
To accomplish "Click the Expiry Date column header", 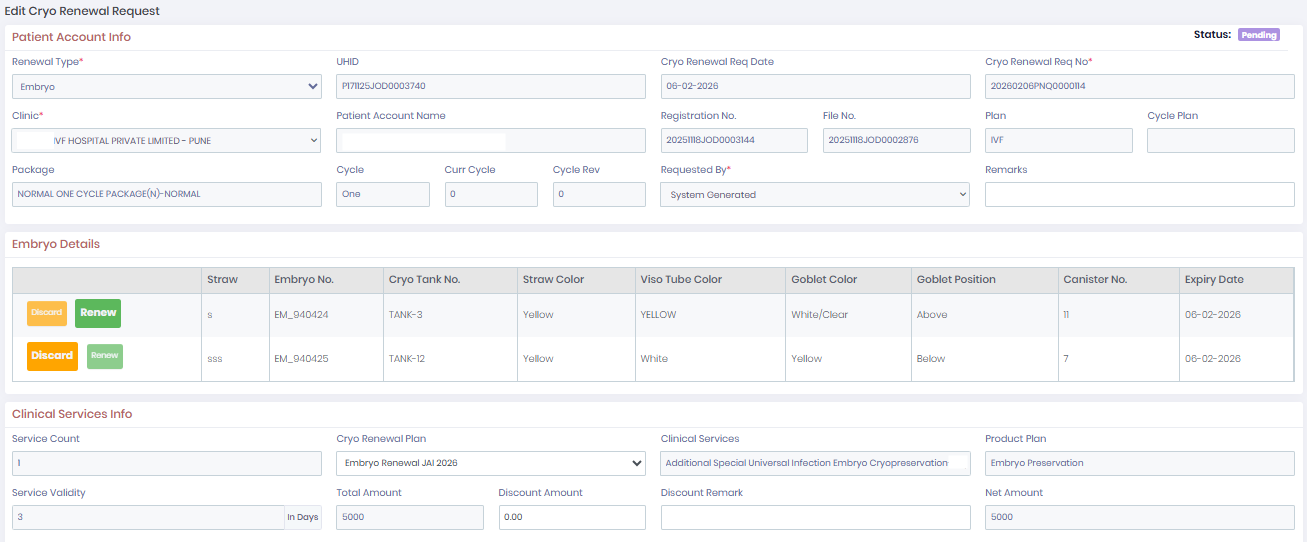I will (x=1214, y=280).
